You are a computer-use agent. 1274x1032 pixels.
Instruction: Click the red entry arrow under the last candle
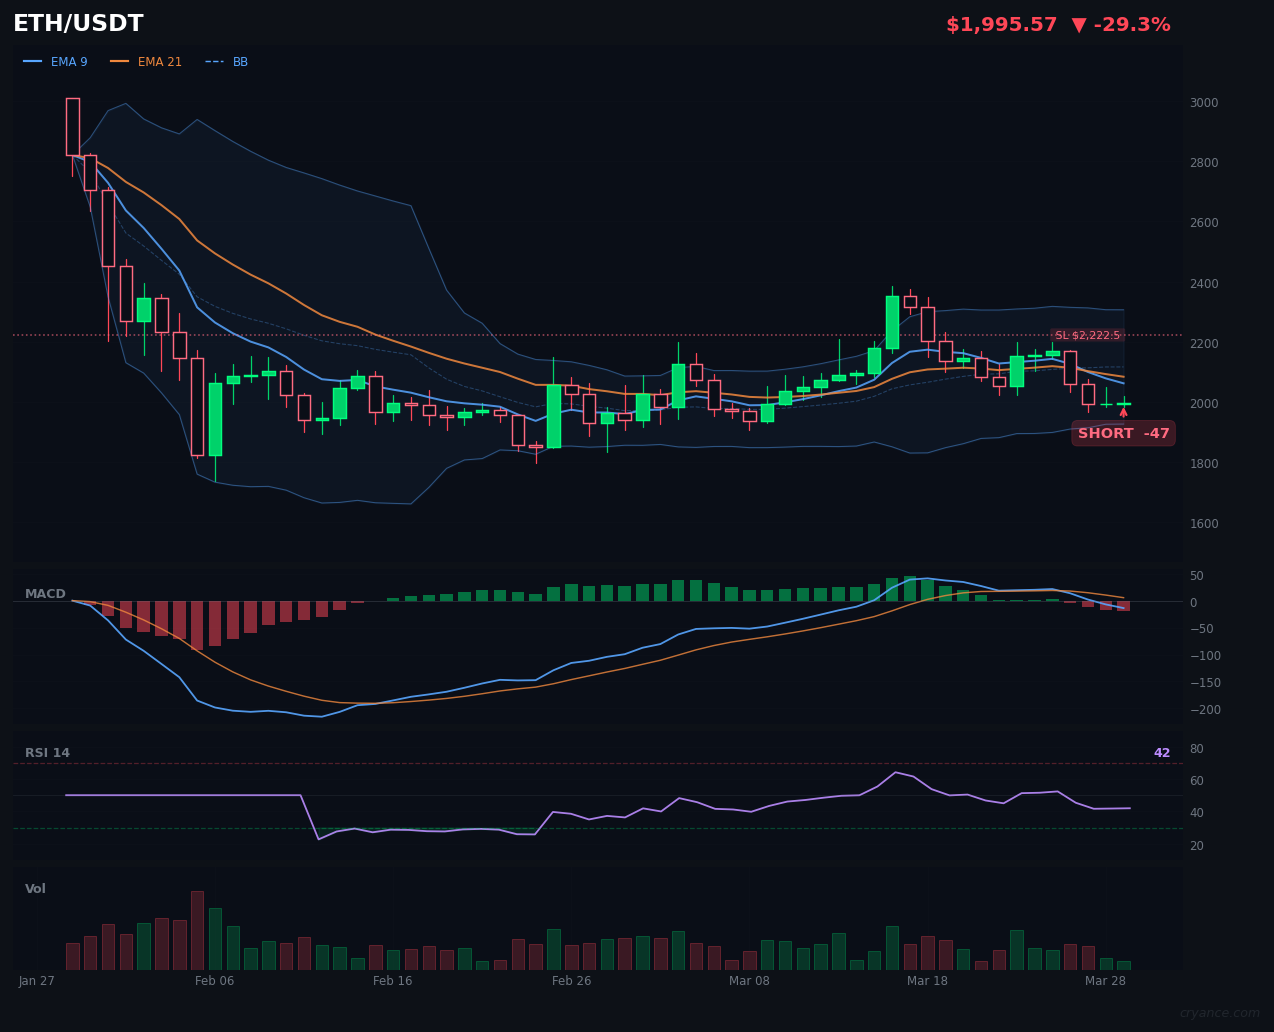coord(1124,415)
